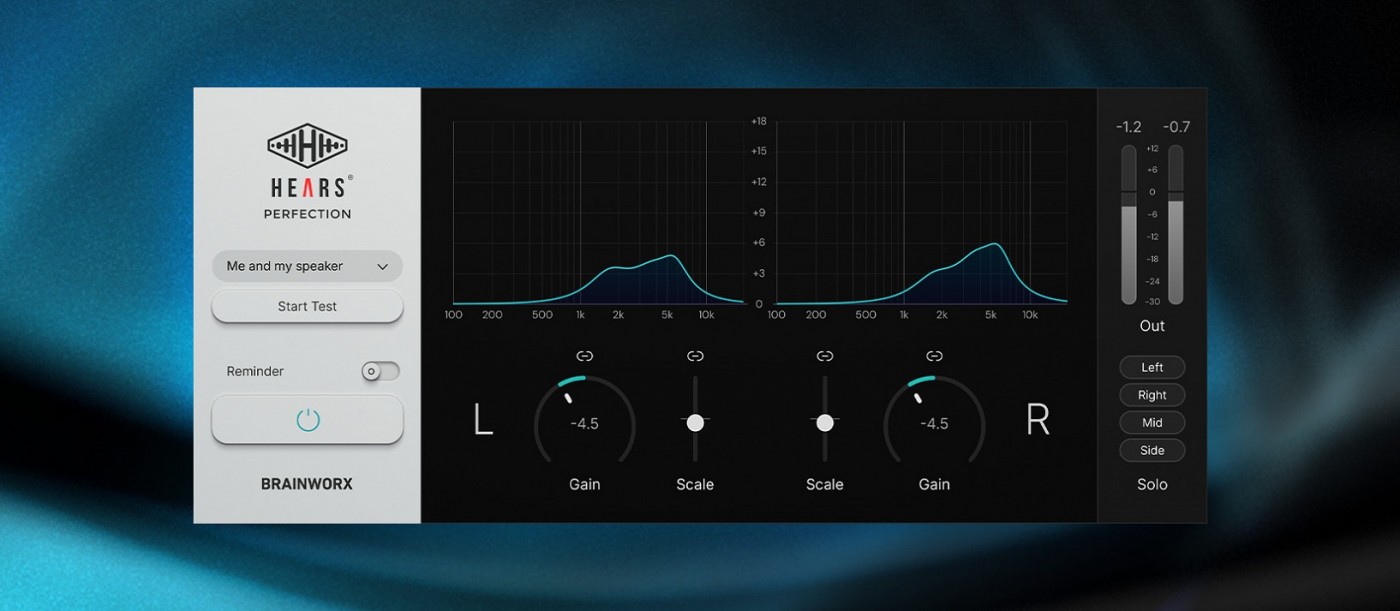Viewport: 1400px width, 611px height.
Task: Click the link icon above left Gain knob
Action: click(585, 356)
